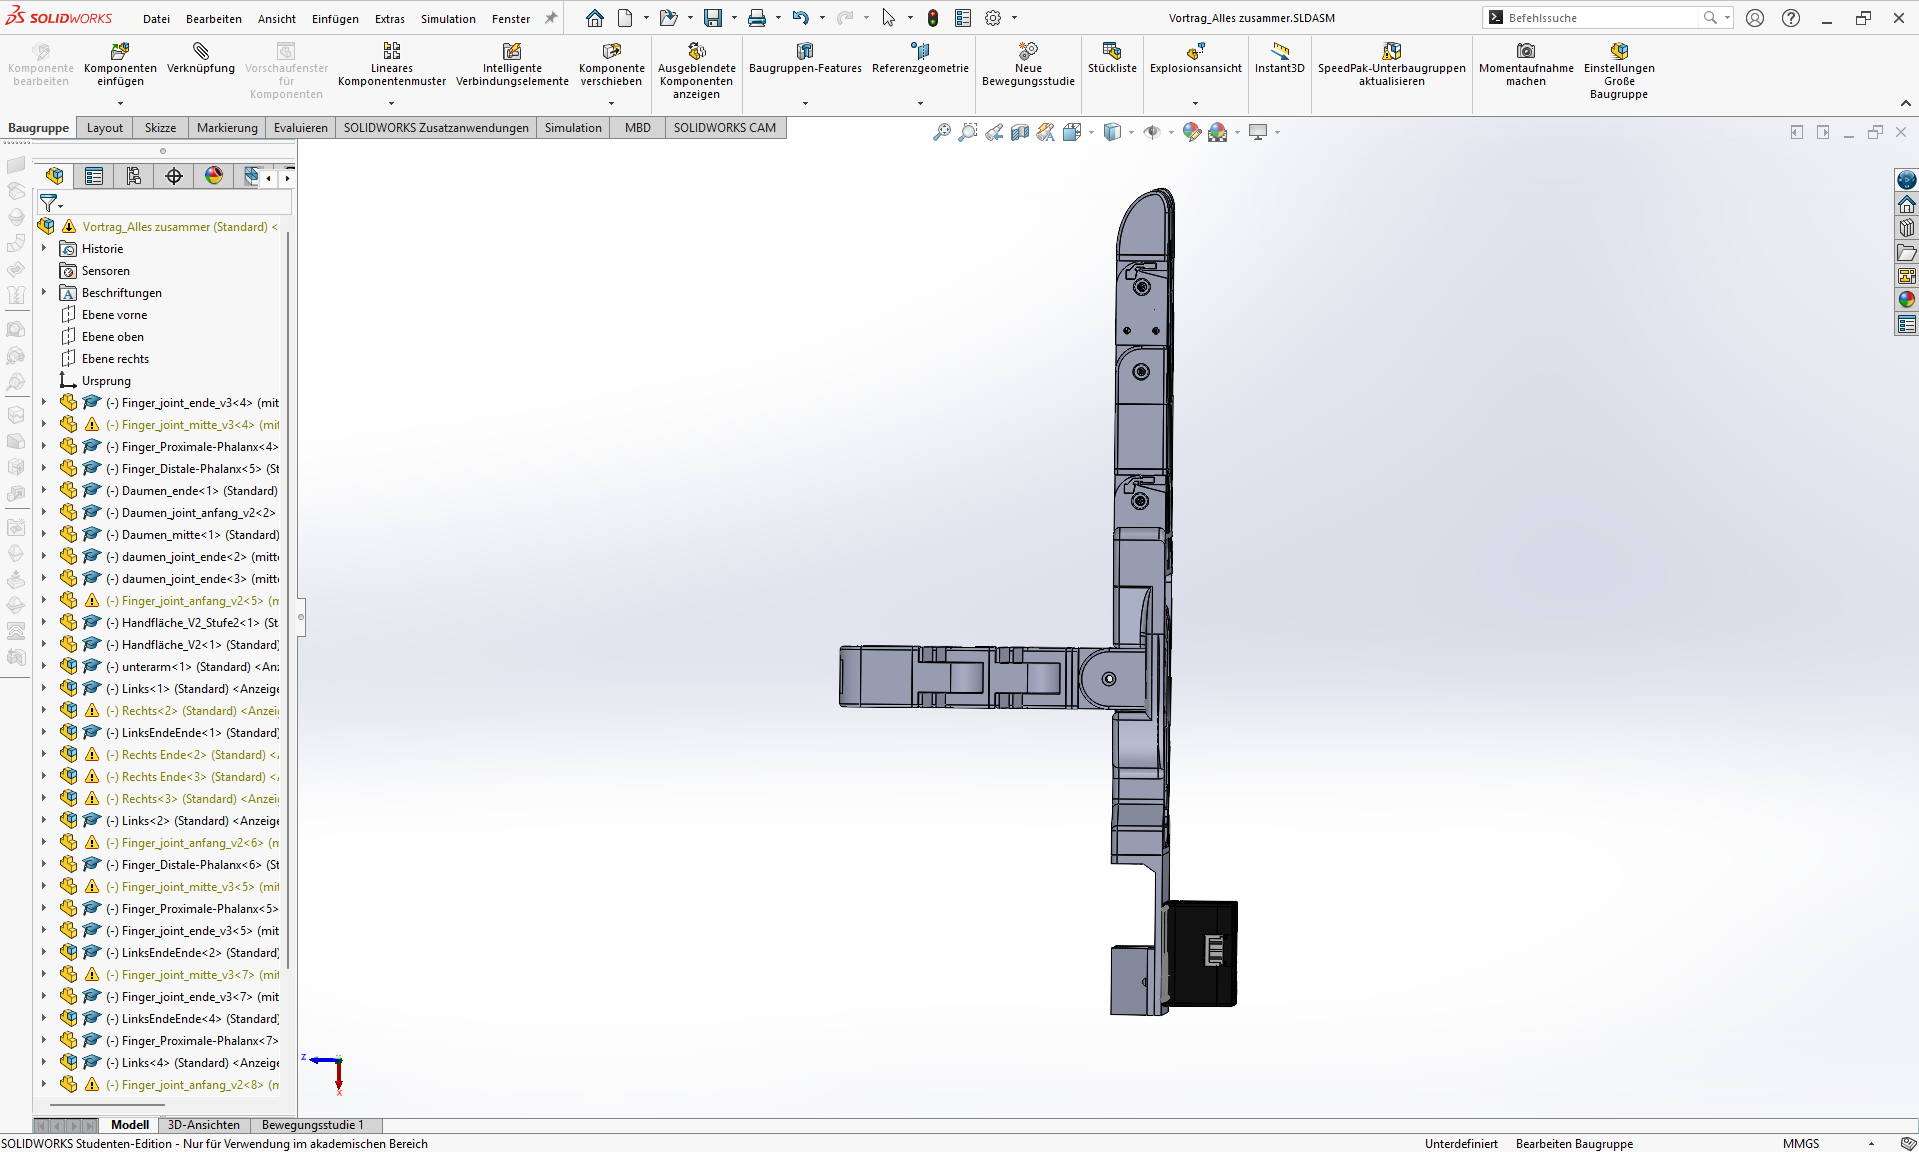
Task: Open the PropertyManager tab icon
Action: (94, 176)
